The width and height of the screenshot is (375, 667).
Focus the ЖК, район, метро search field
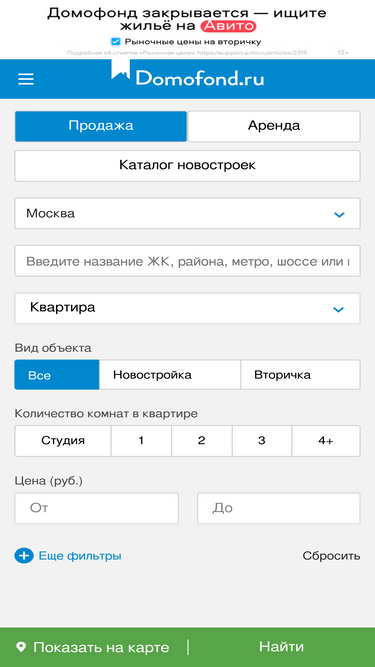tap(188, 261)
